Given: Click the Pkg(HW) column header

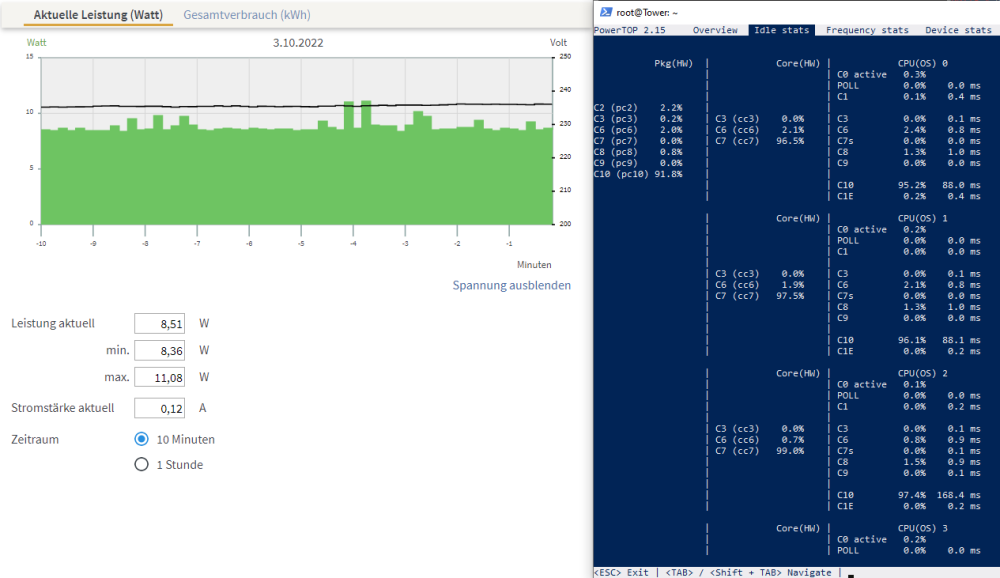Looking at the screenshot, I should (673, 63).
